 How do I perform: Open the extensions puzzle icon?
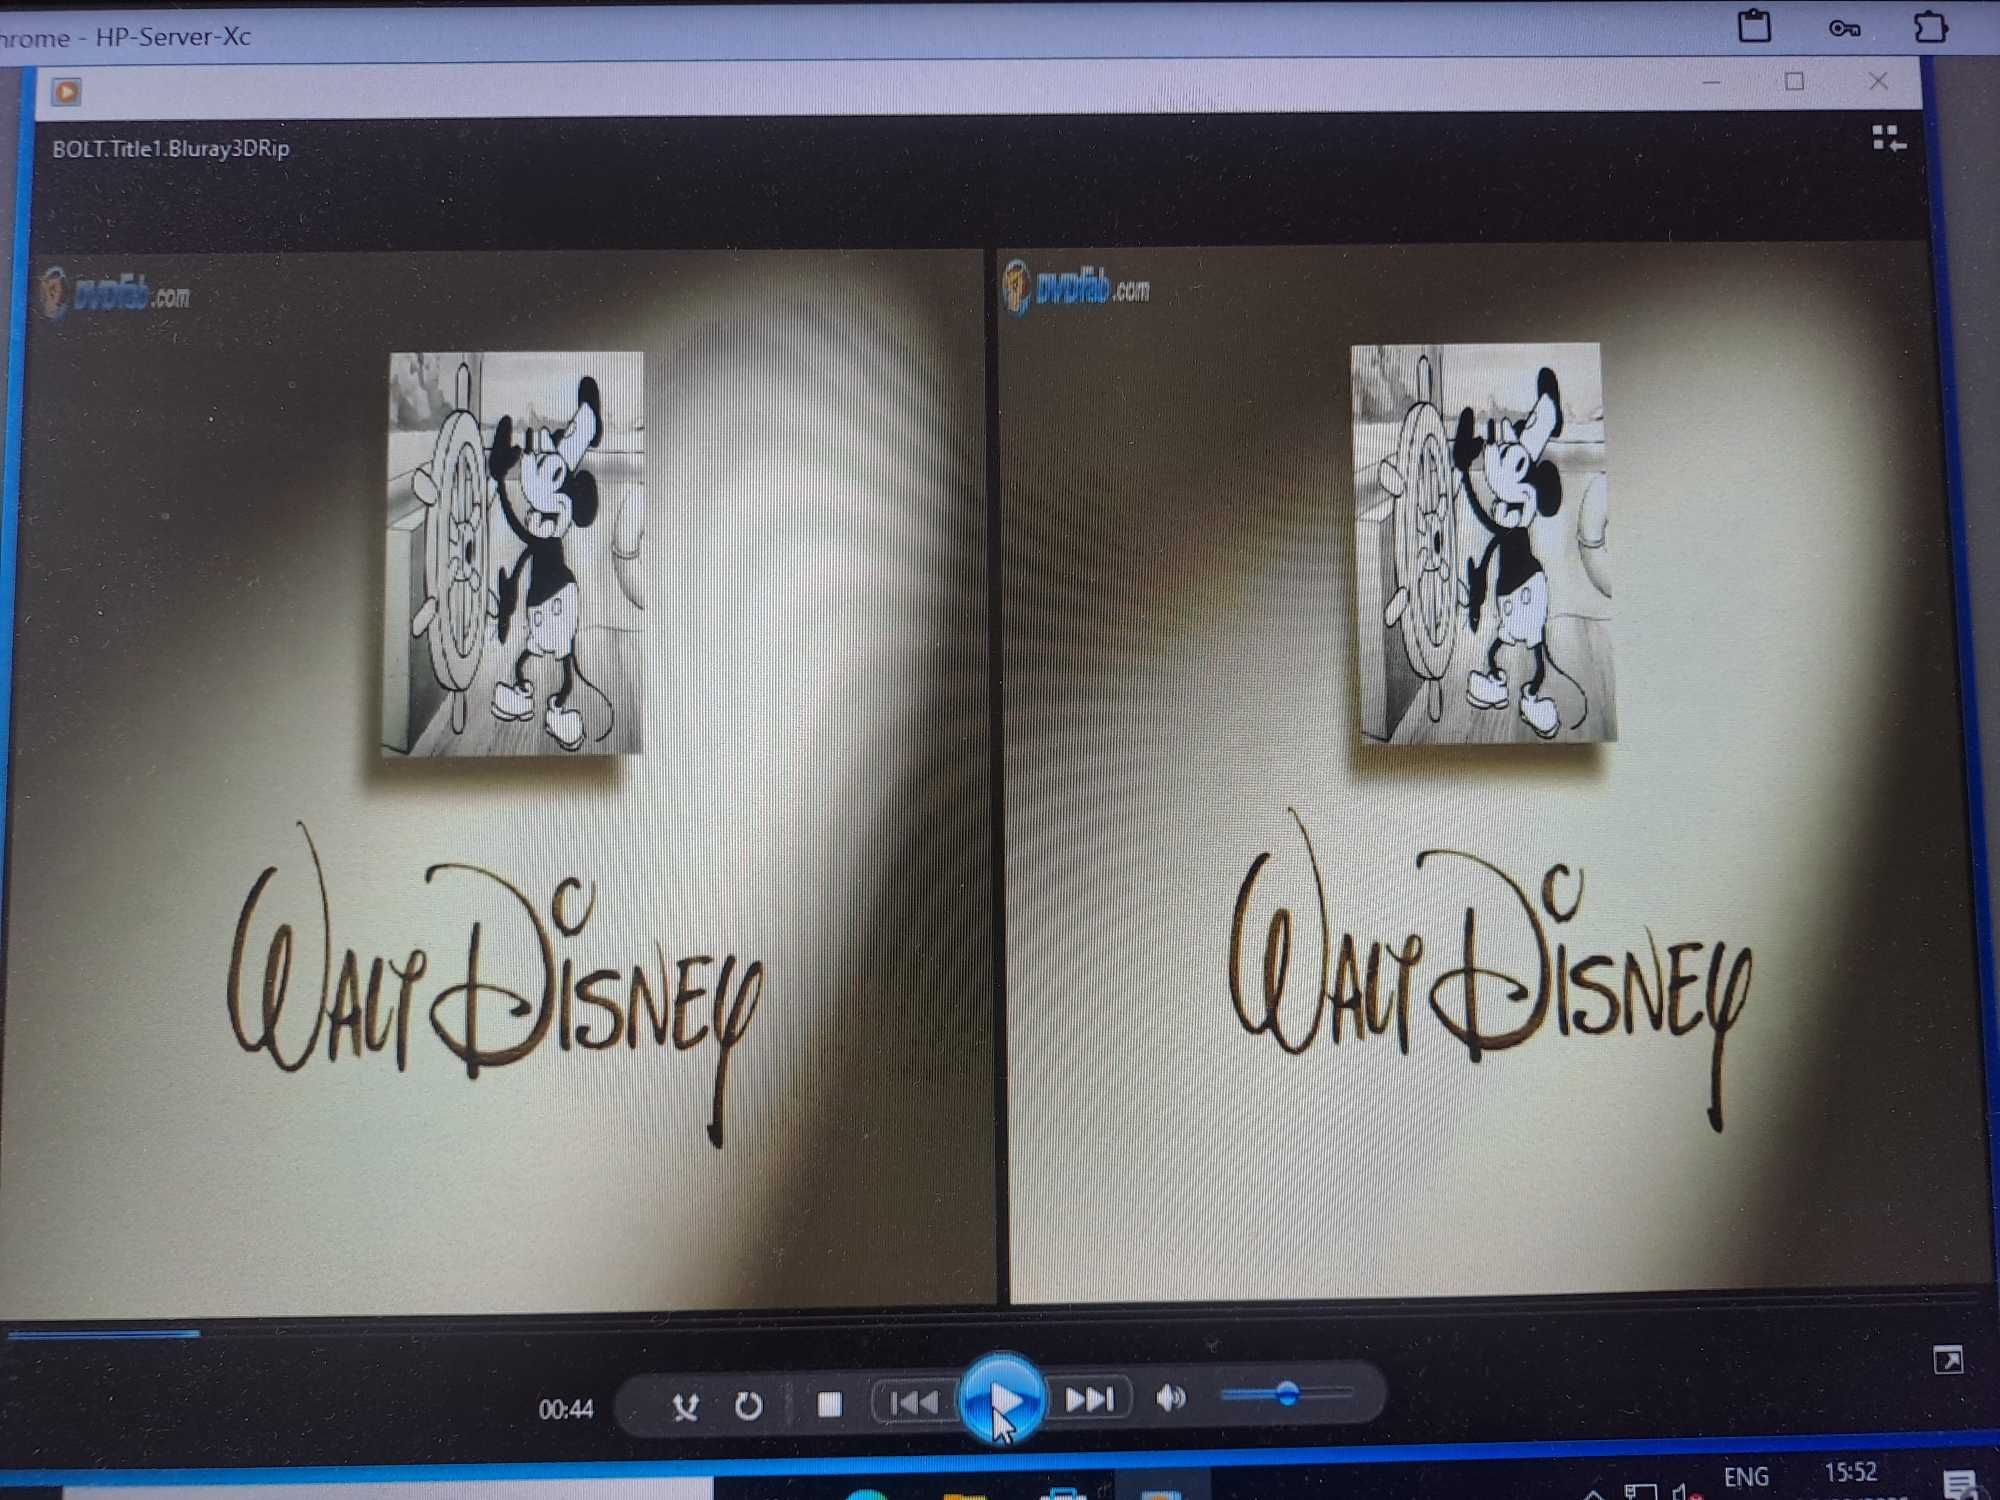1930,27
